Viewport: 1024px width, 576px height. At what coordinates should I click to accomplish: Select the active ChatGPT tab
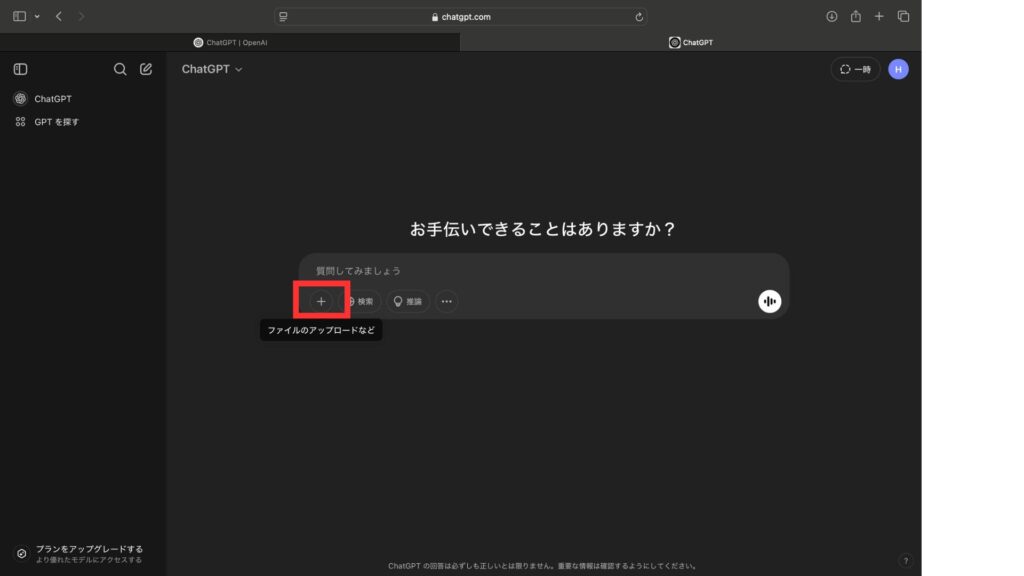[x=690, y=42]
